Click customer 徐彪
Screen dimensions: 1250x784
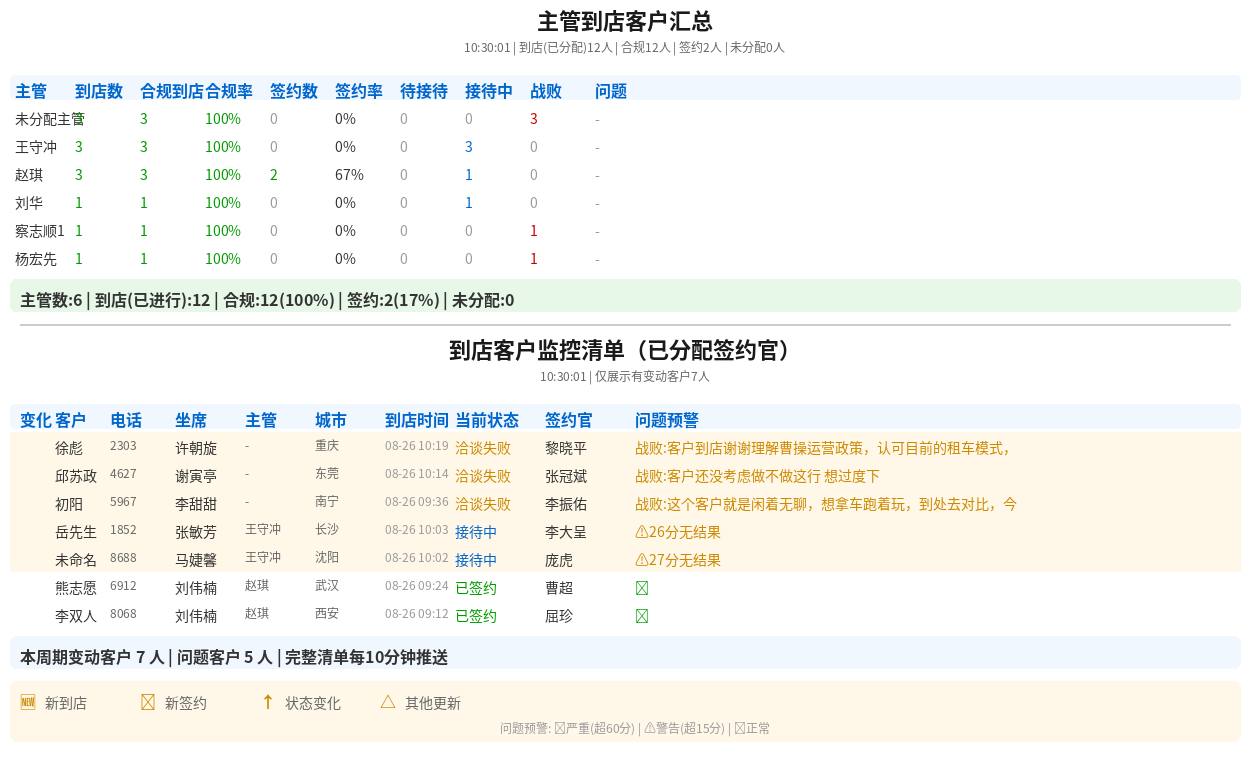click(x=69, y=448)
